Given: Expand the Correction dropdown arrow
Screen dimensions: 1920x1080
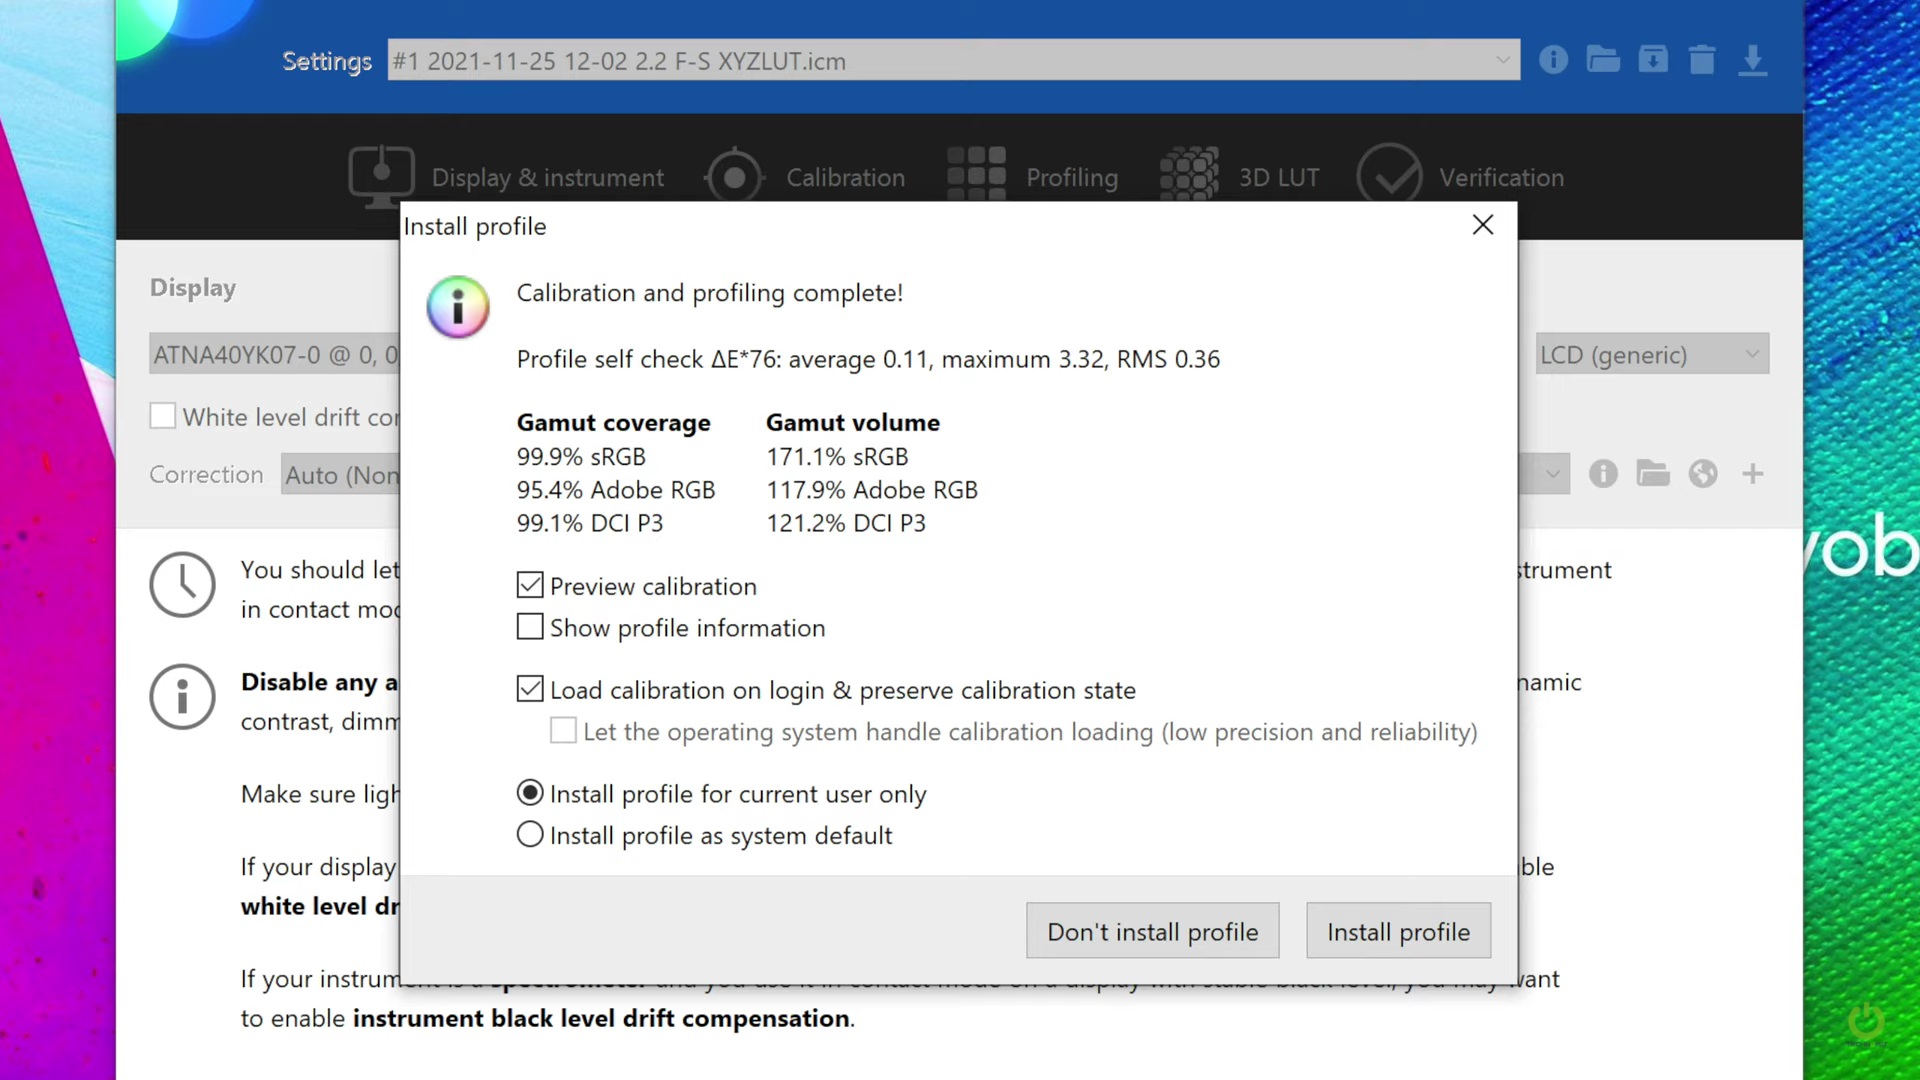Looking at the screenshot, I should click(1552, 473).
